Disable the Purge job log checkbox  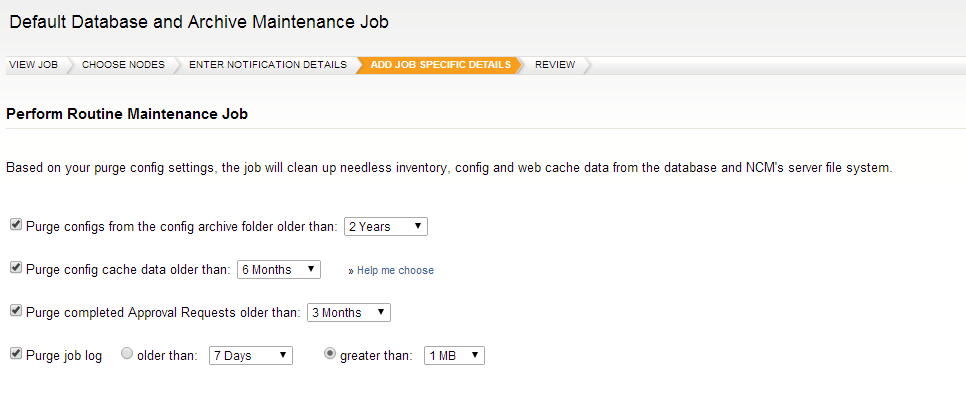pyautogui.click(x=15, y=354)
